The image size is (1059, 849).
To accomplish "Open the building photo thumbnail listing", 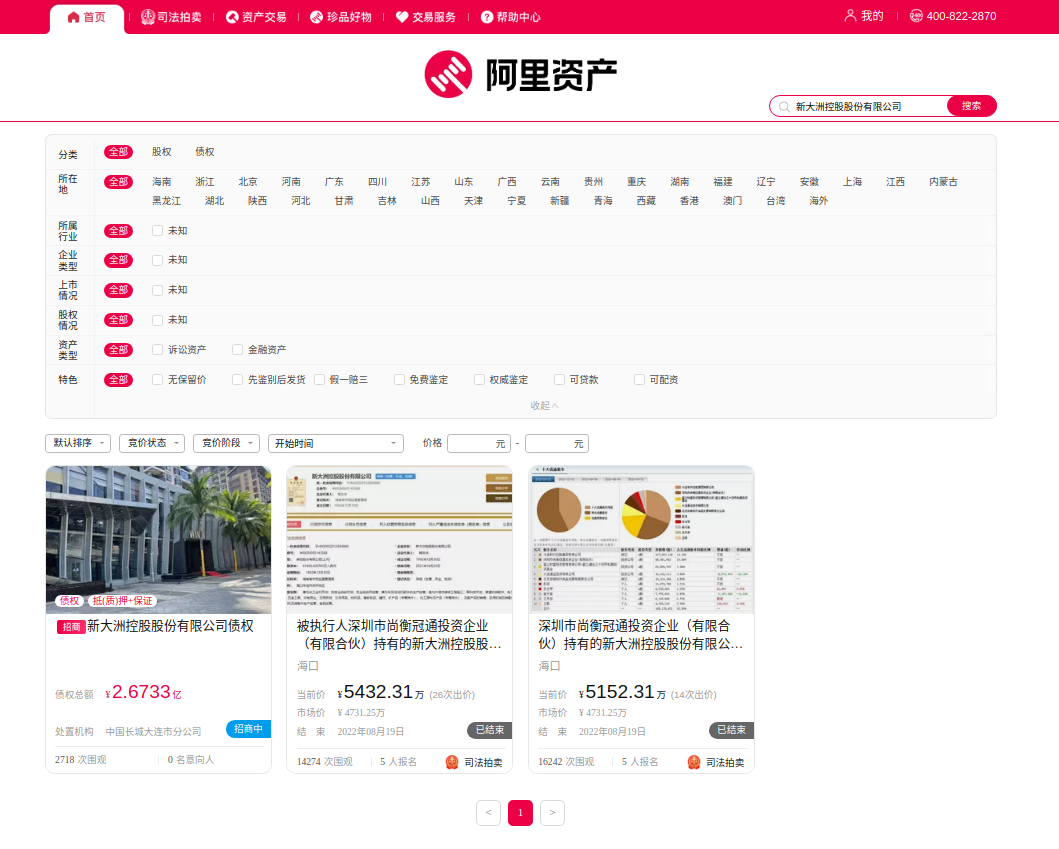I will pyautogui.click(x=159, y=540).
